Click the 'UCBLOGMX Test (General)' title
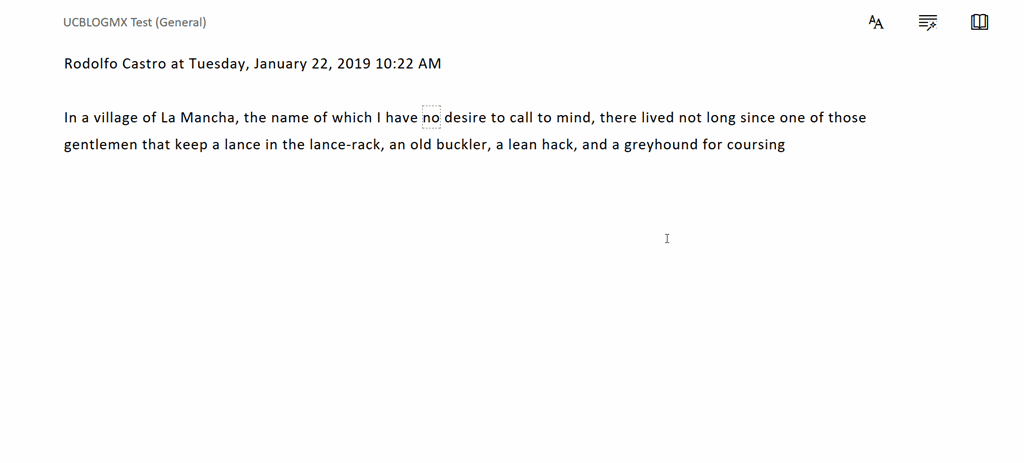The width and height of the screenshot is (1024, 463). click(135, 22)
